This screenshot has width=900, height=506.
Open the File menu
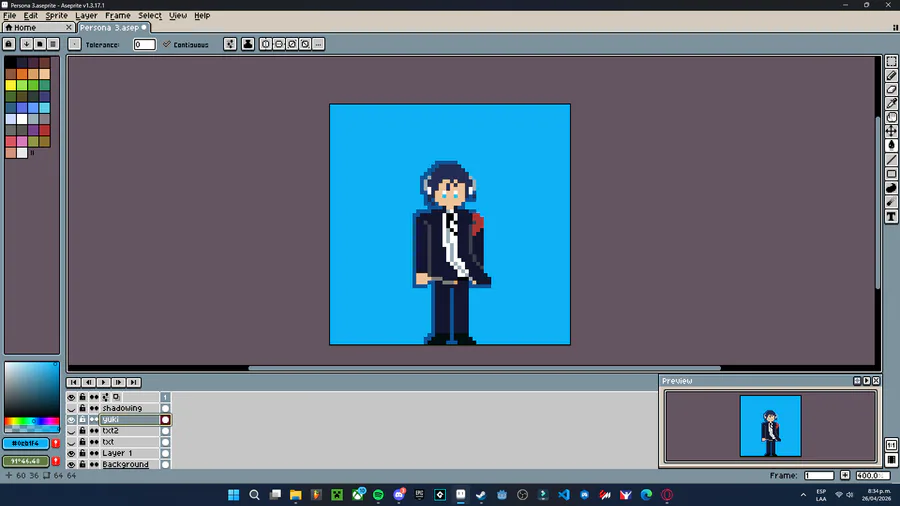pyautogui.click(x=10, y=15)
